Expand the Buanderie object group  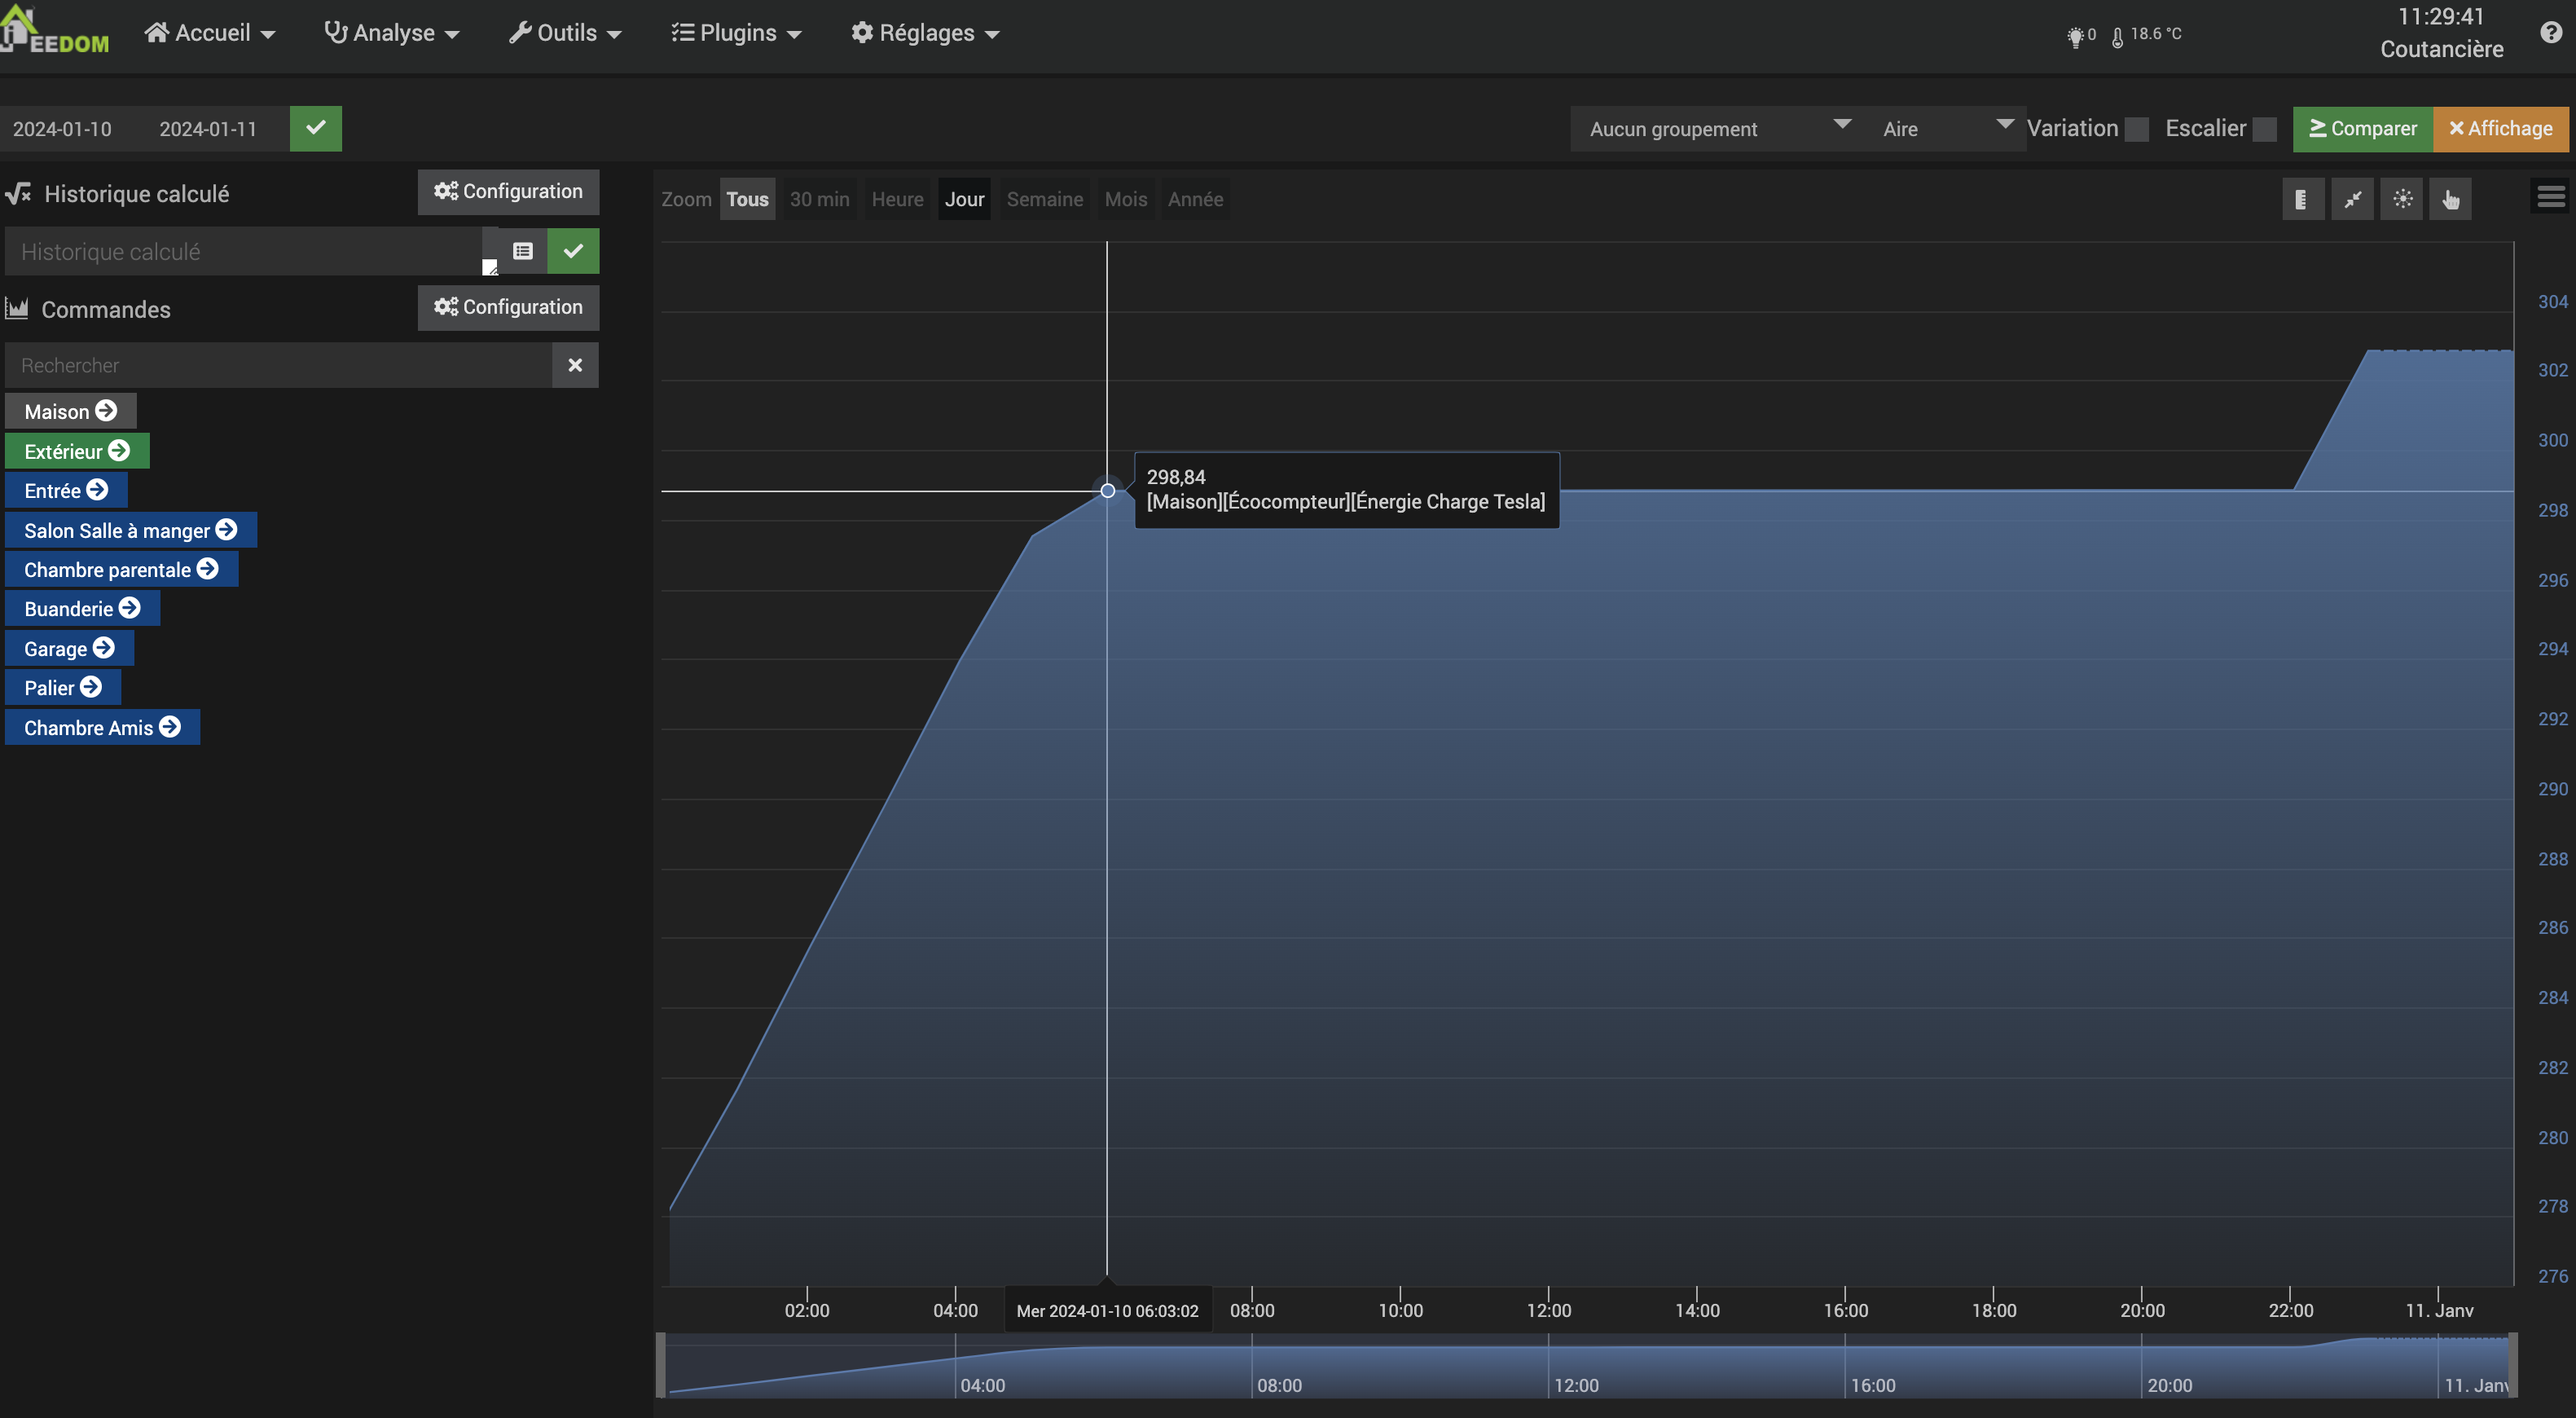(x=82, y=608)
